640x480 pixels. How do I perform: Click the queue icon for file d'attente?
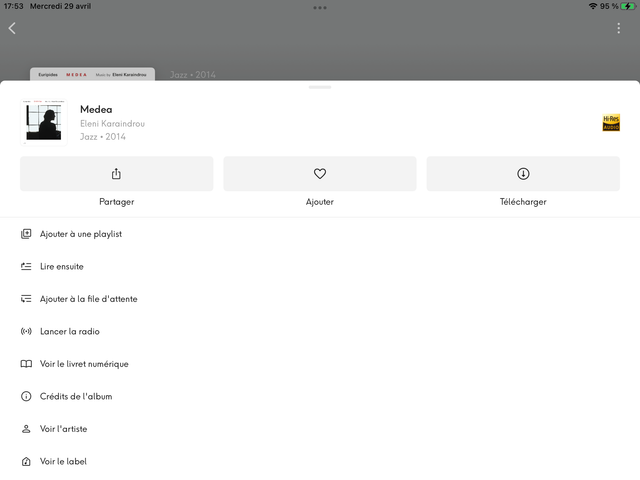[26, 299]
